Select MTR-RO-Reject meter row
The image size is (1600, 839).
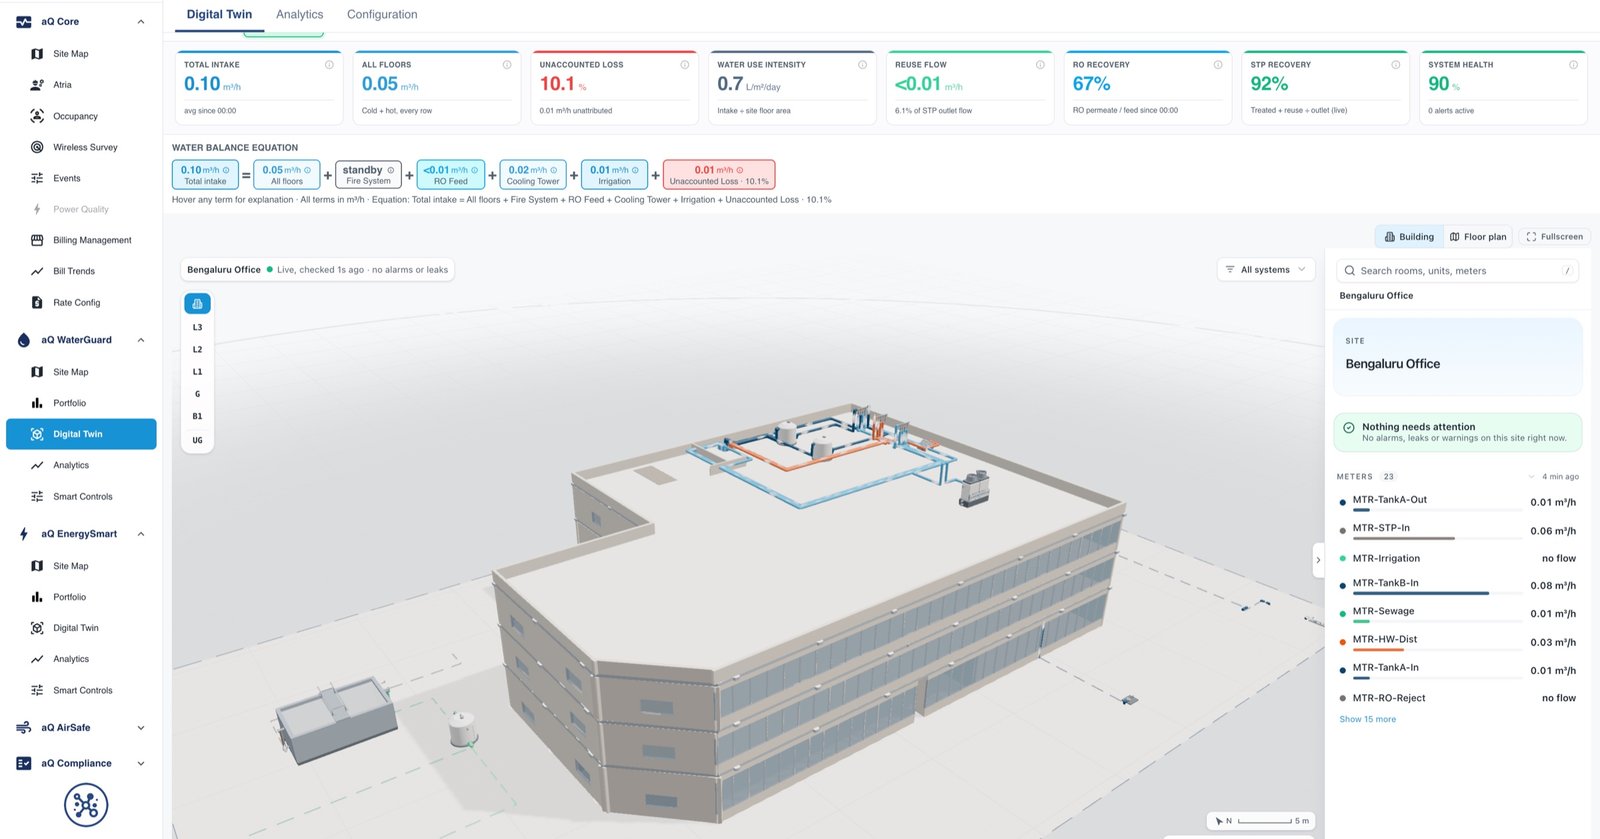[x=1458, y=698]
